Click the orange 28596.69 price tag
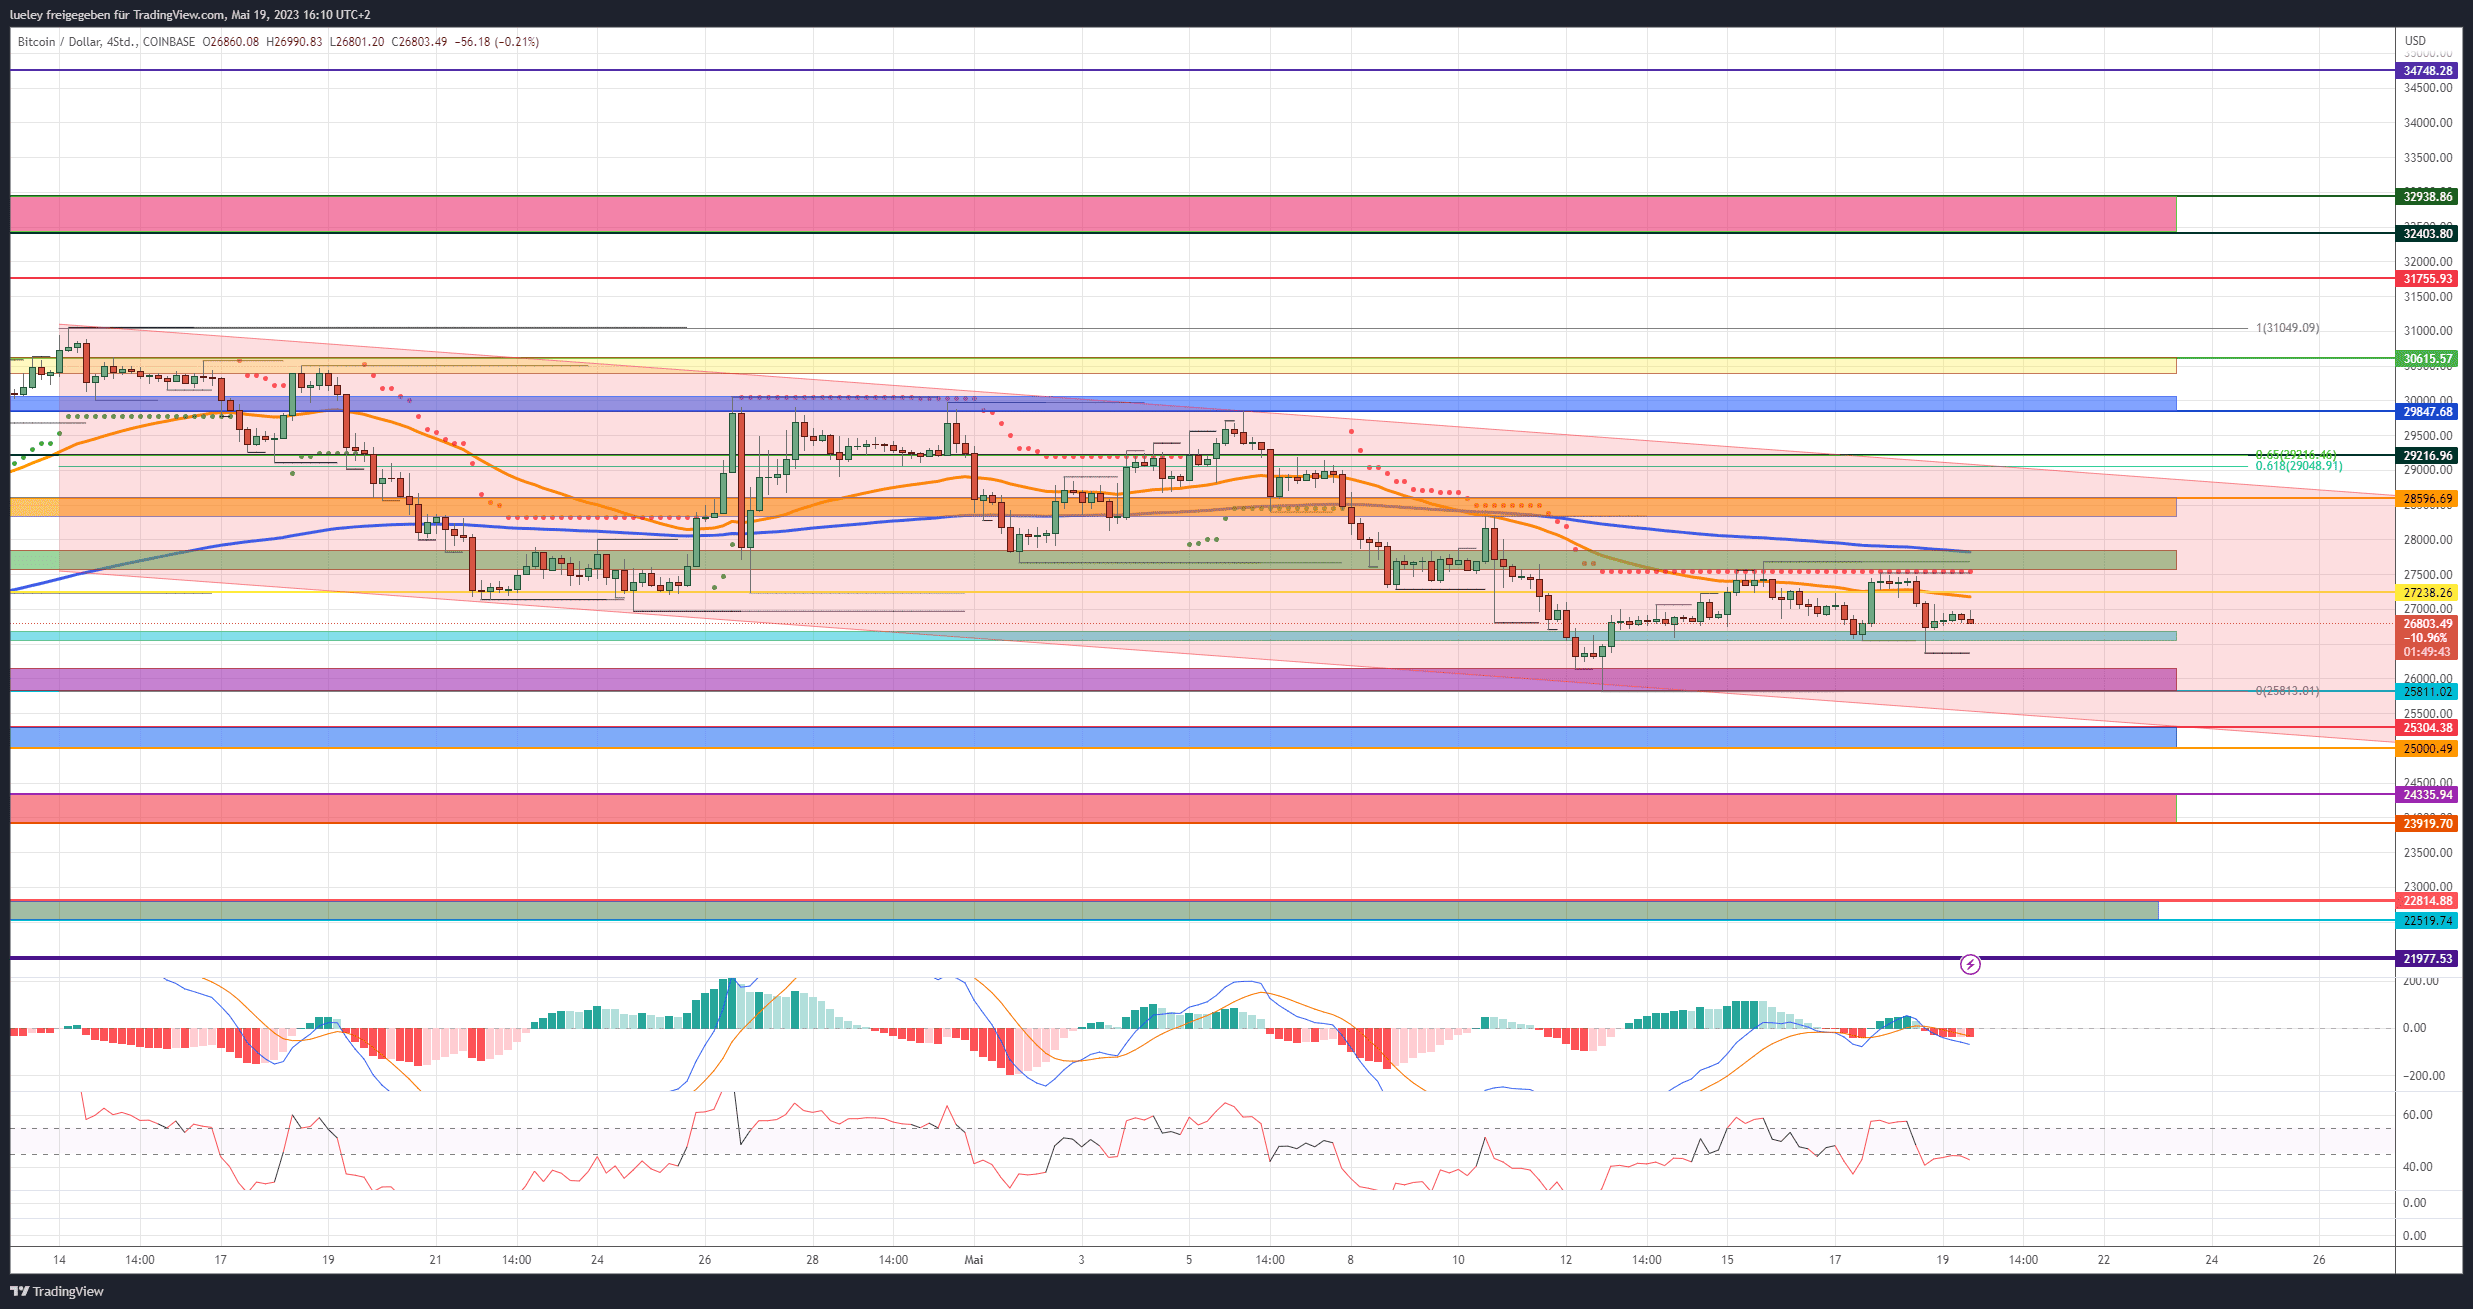2473x1309 pixels. coord(2428,499)
